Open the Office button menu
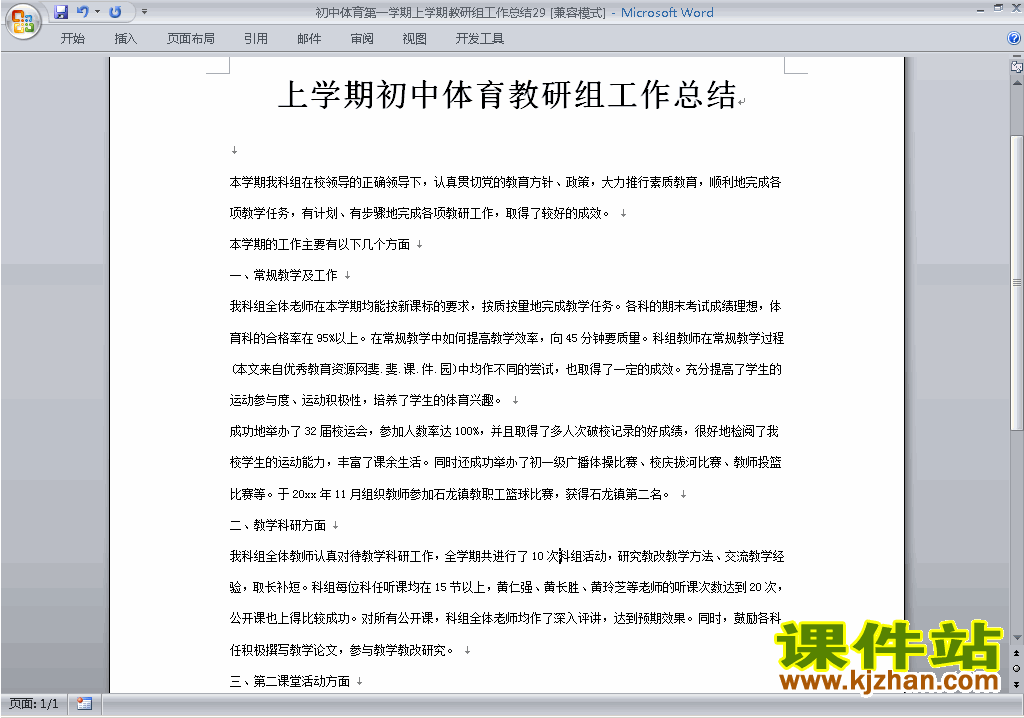1024x718 pixels. [23, 22]
